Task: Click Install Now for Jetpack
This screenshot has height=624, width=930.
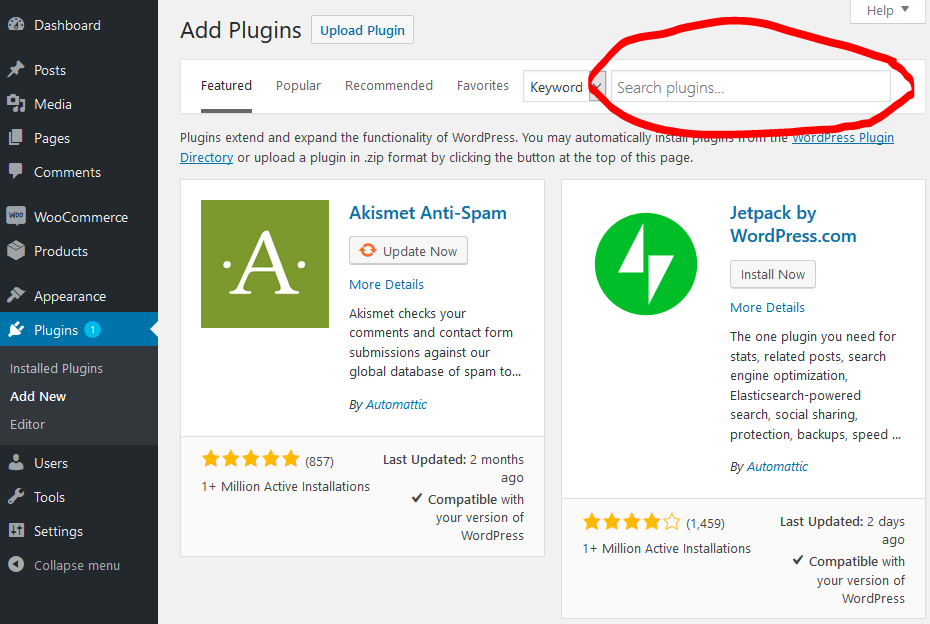Action: tap(773, 274)
